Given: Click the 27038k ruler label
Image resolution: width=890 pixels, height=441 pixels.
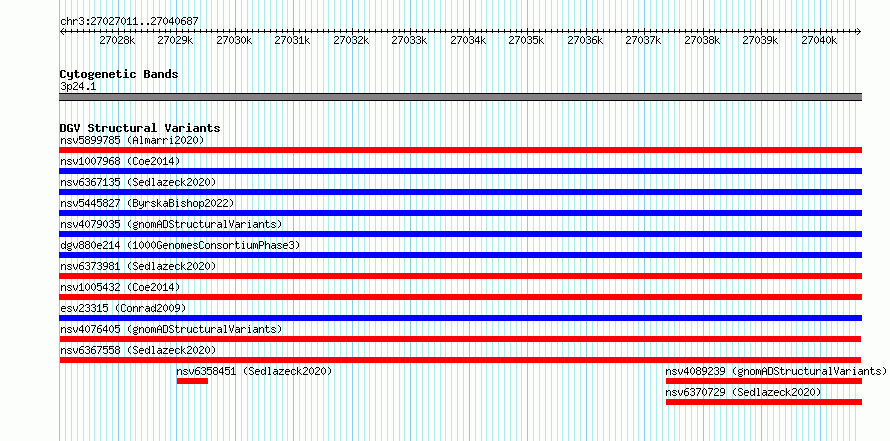Looking at the screenshot, I should click(702, 40).
